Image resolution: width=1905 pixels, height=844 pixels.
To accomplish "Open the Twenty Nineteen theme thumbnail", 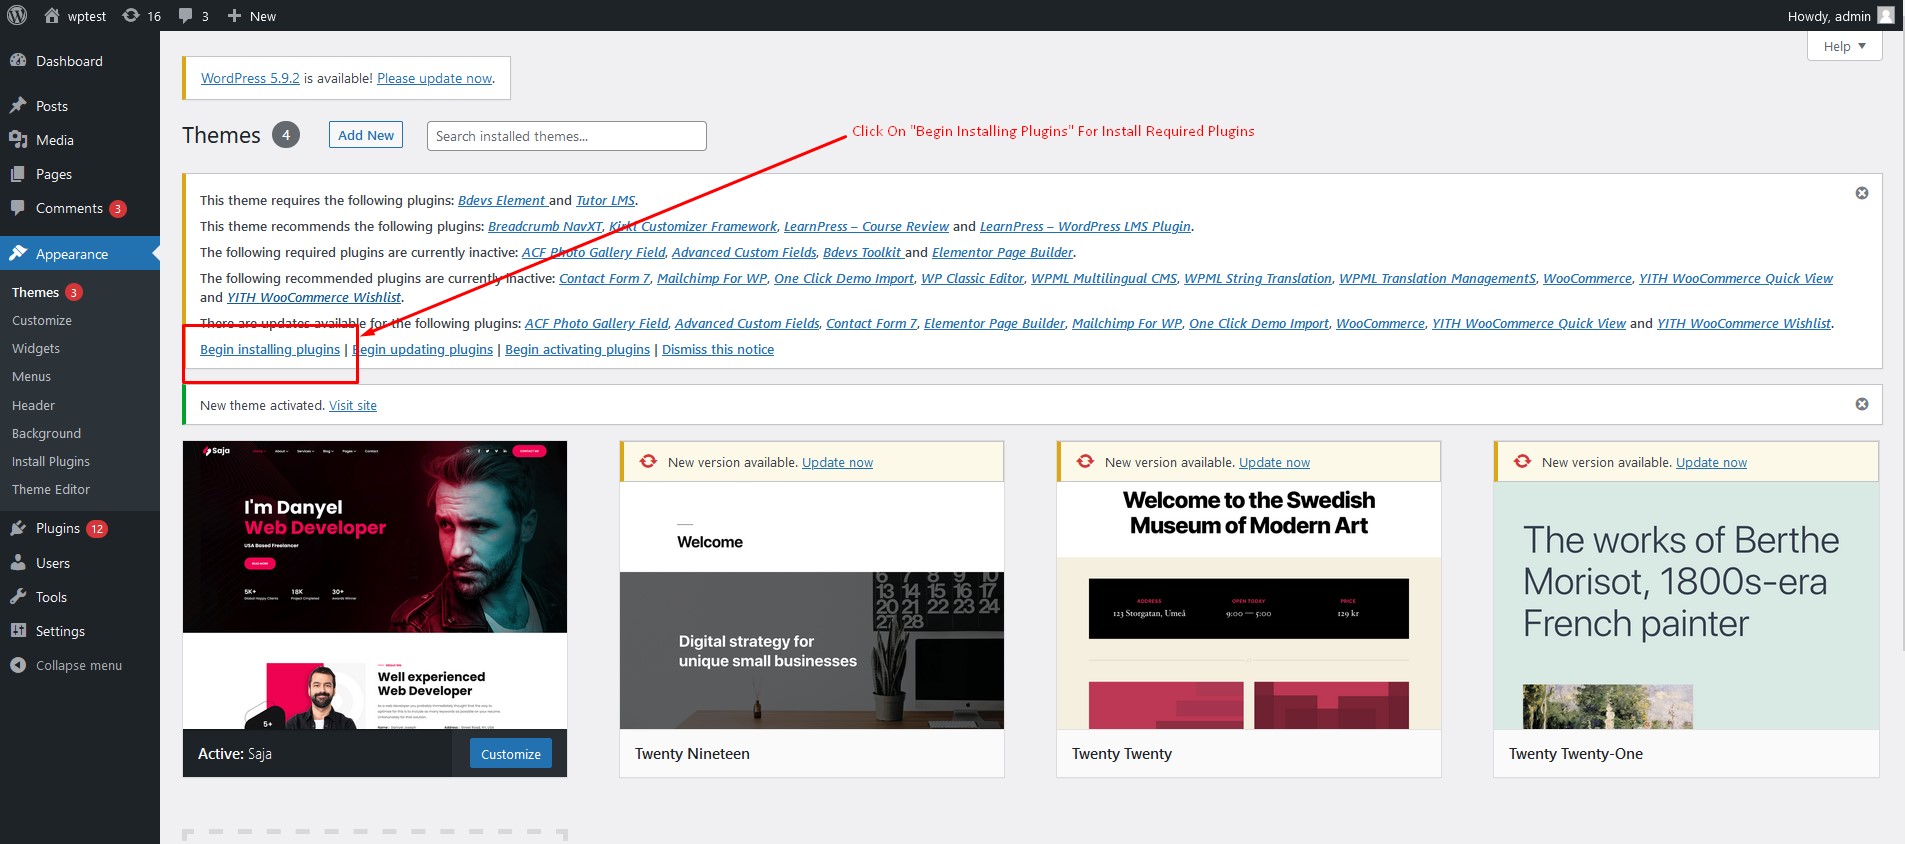I will point(812,605).
